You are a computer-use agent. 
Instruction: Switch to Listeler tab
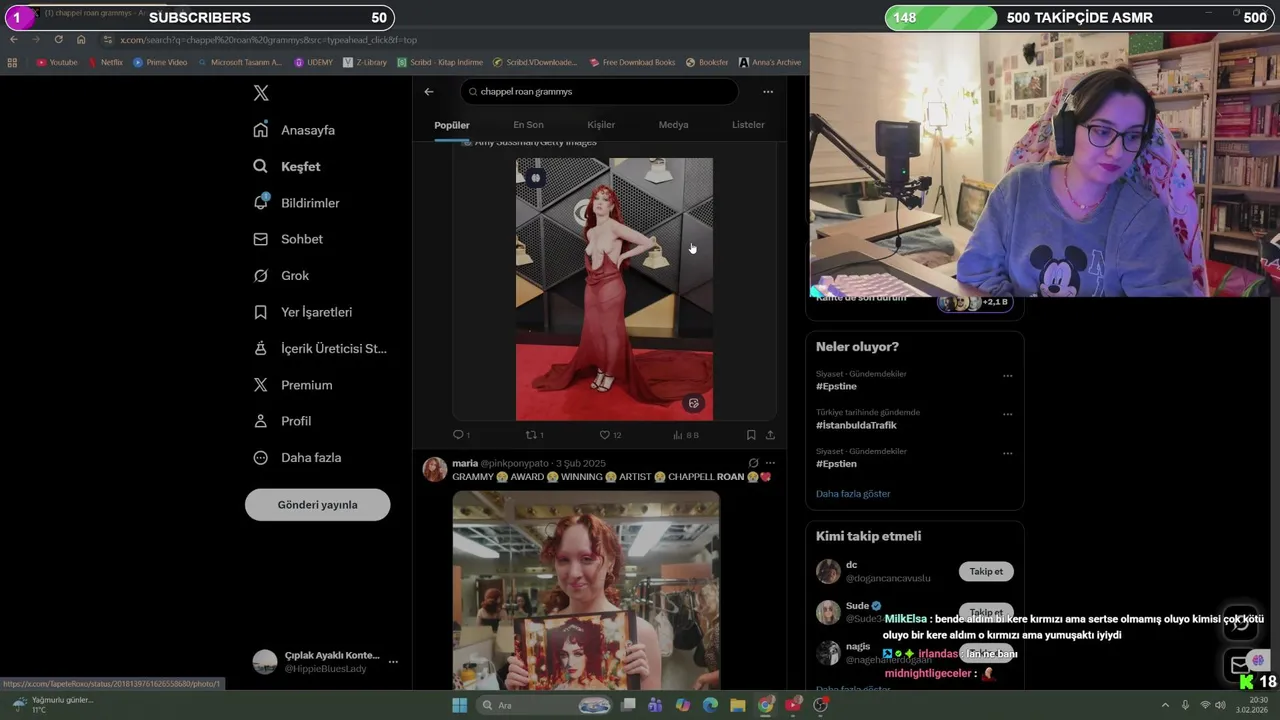(x=748, y=125)
